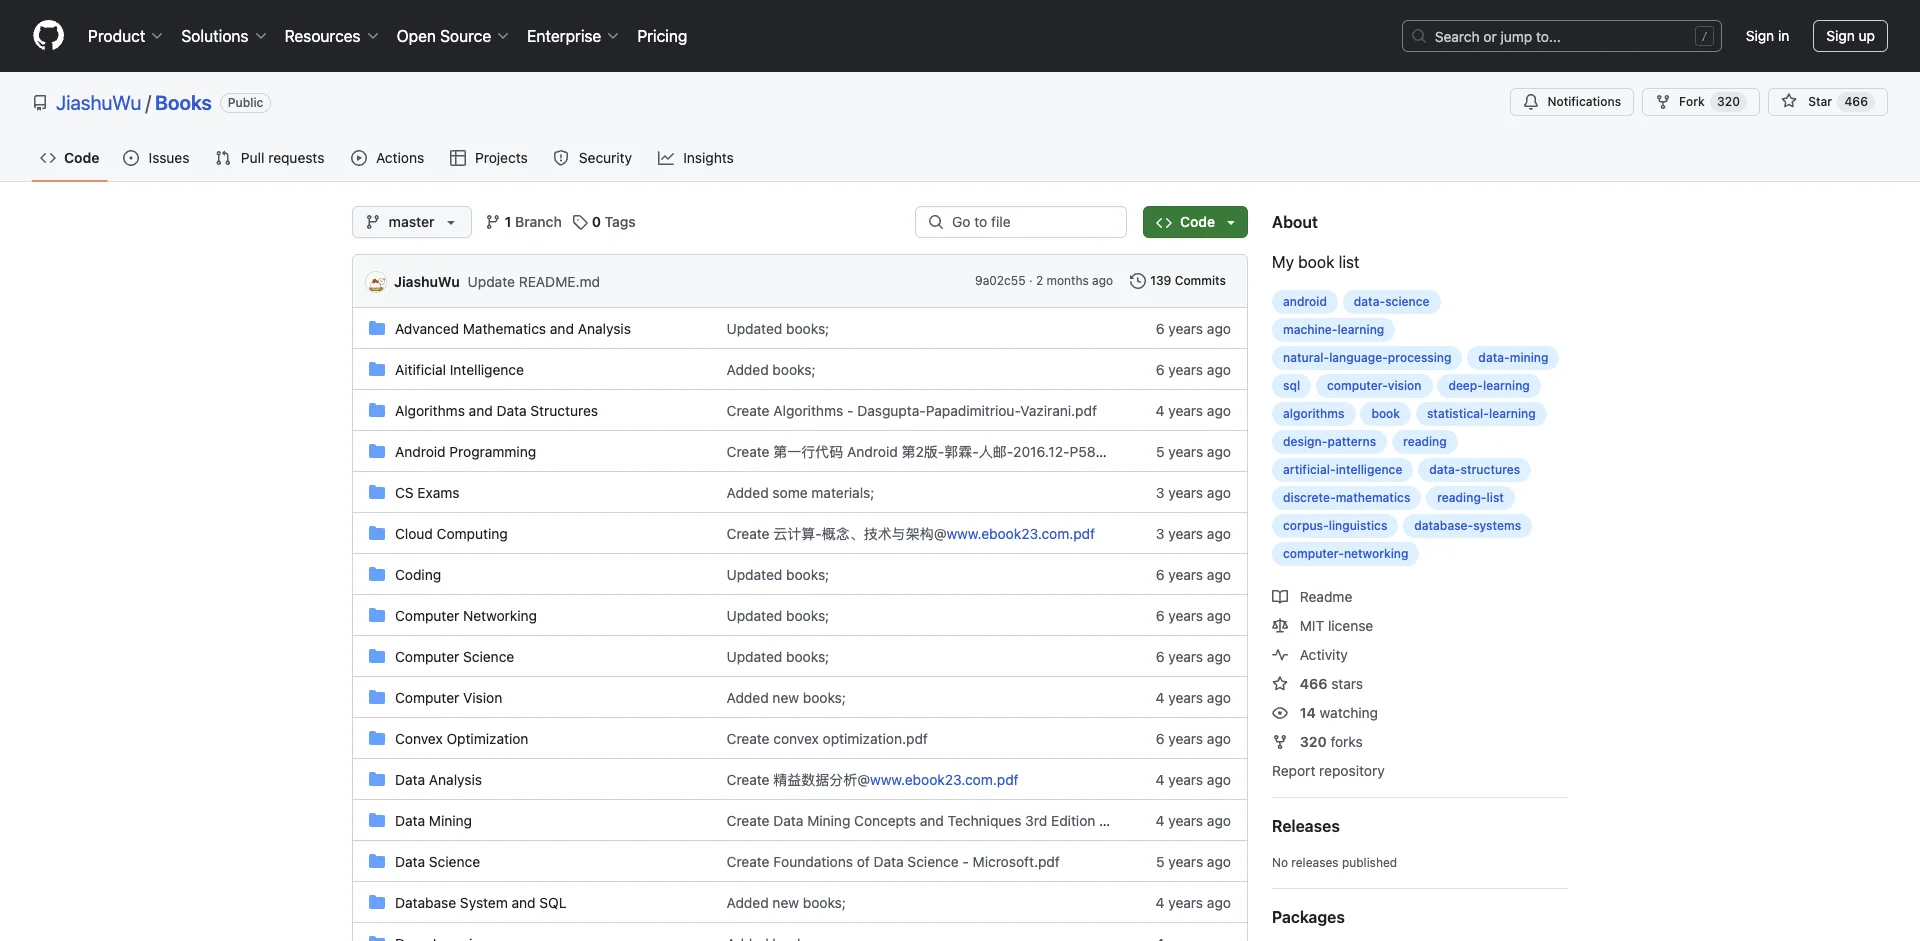Click the Go to file input
Image resolution: width=1920 pixels, height=941 pixels.
click(1021, 222)
